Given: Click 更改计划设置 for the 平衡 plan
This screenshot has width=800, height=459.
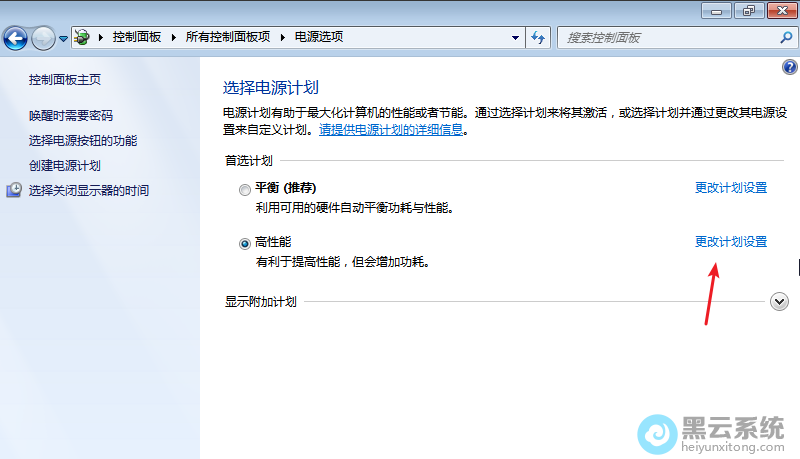Looking at the screenshot, I should pyautogui.click(x=730, y=188).
